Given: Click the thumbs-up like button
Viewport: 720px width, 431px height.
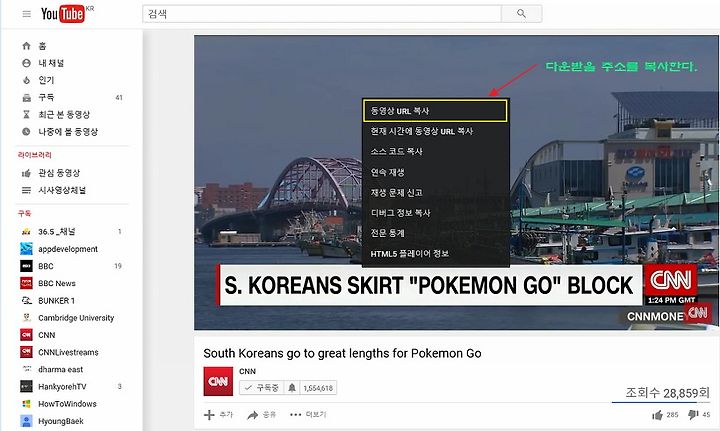Looking at the screenshot, I should coord(665,415).
